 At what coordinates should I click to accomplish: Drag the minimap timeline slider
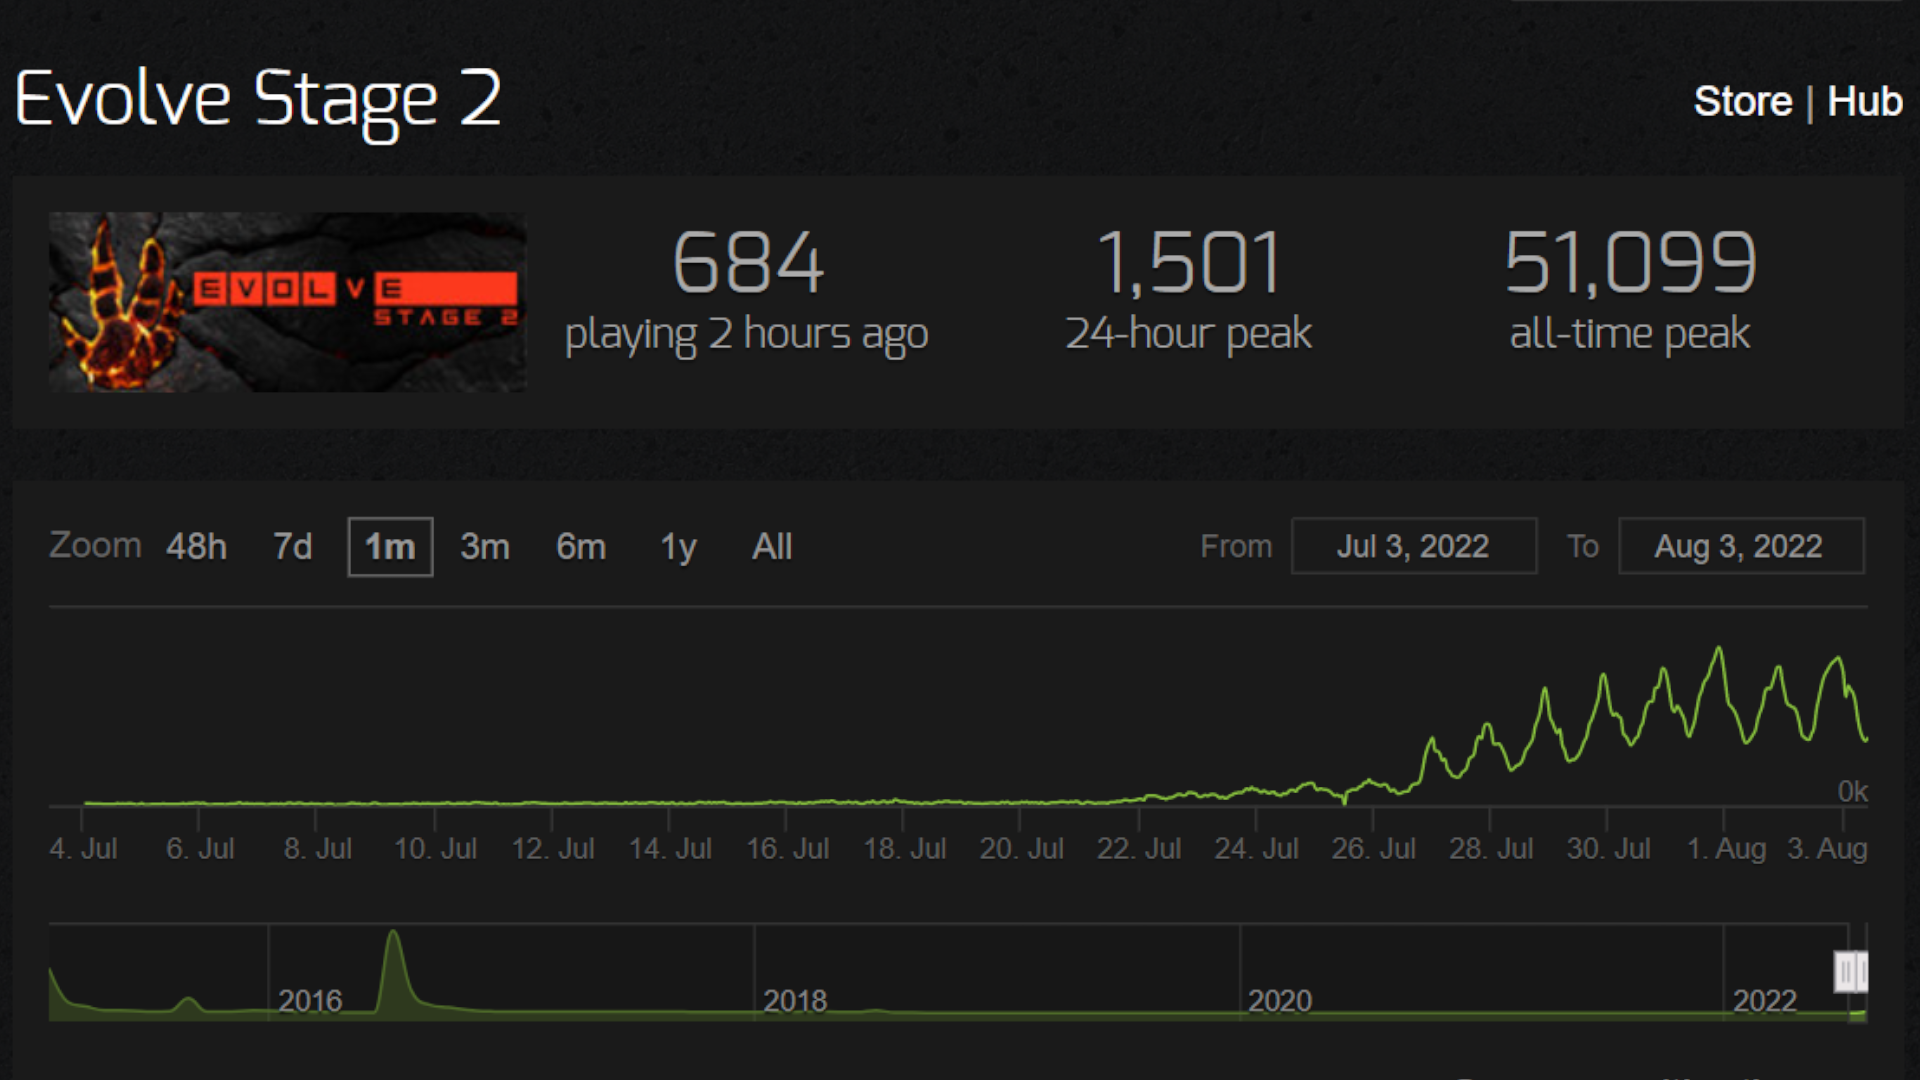(1849, 969)
